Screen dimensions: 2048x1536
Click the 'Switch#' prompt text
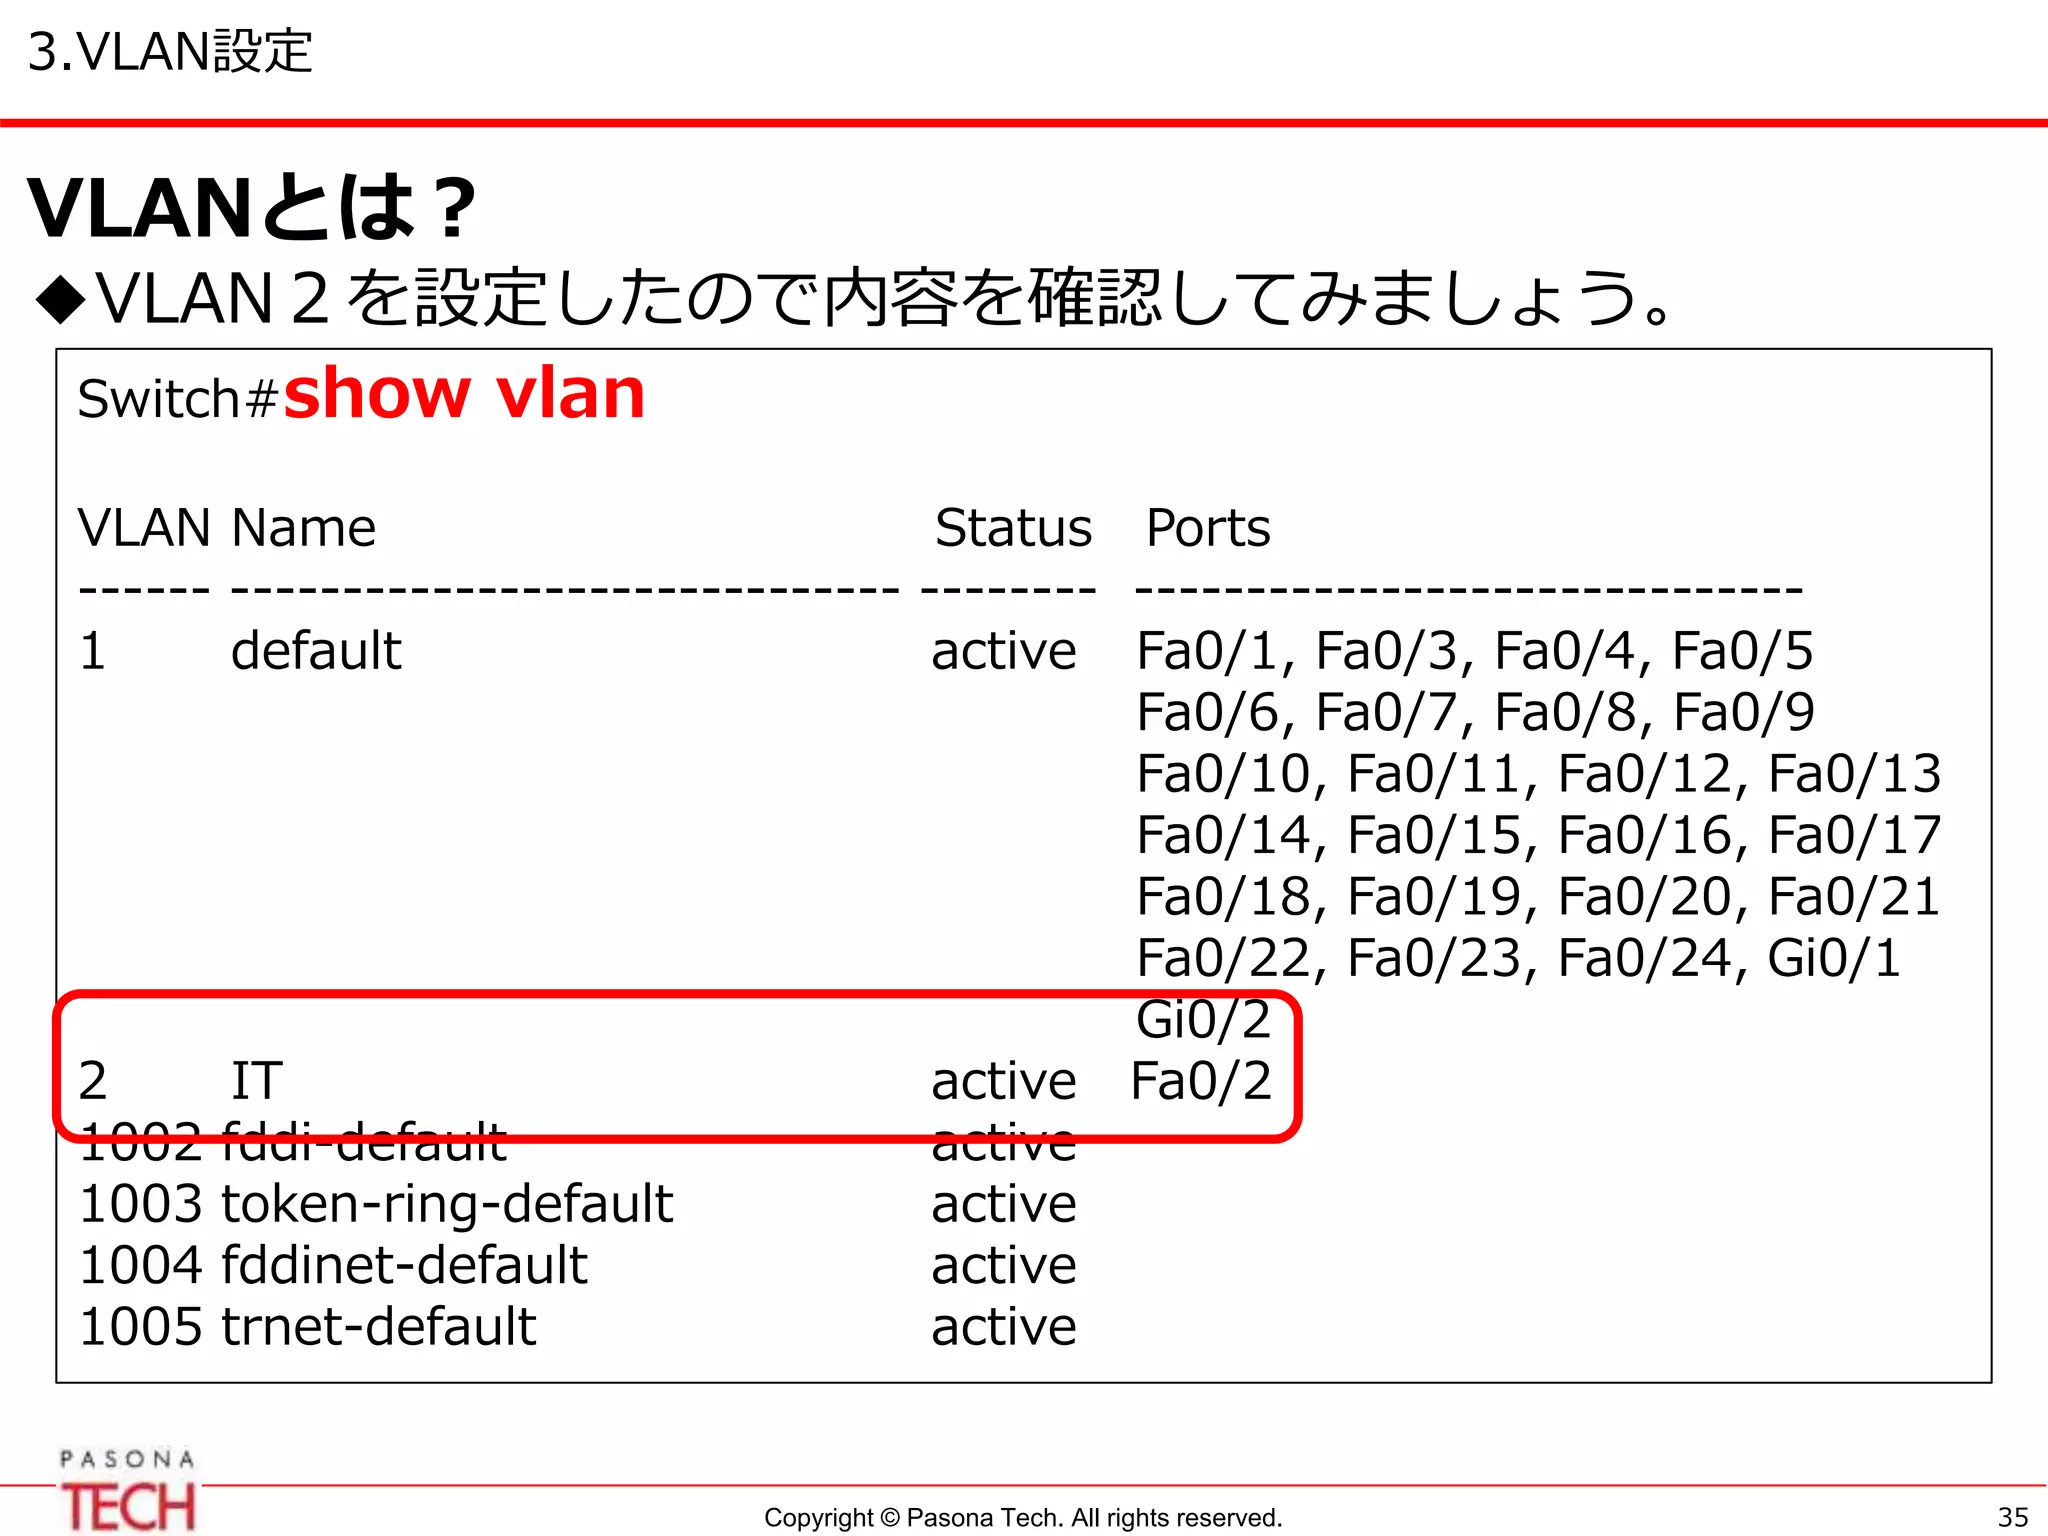[178, 399]
